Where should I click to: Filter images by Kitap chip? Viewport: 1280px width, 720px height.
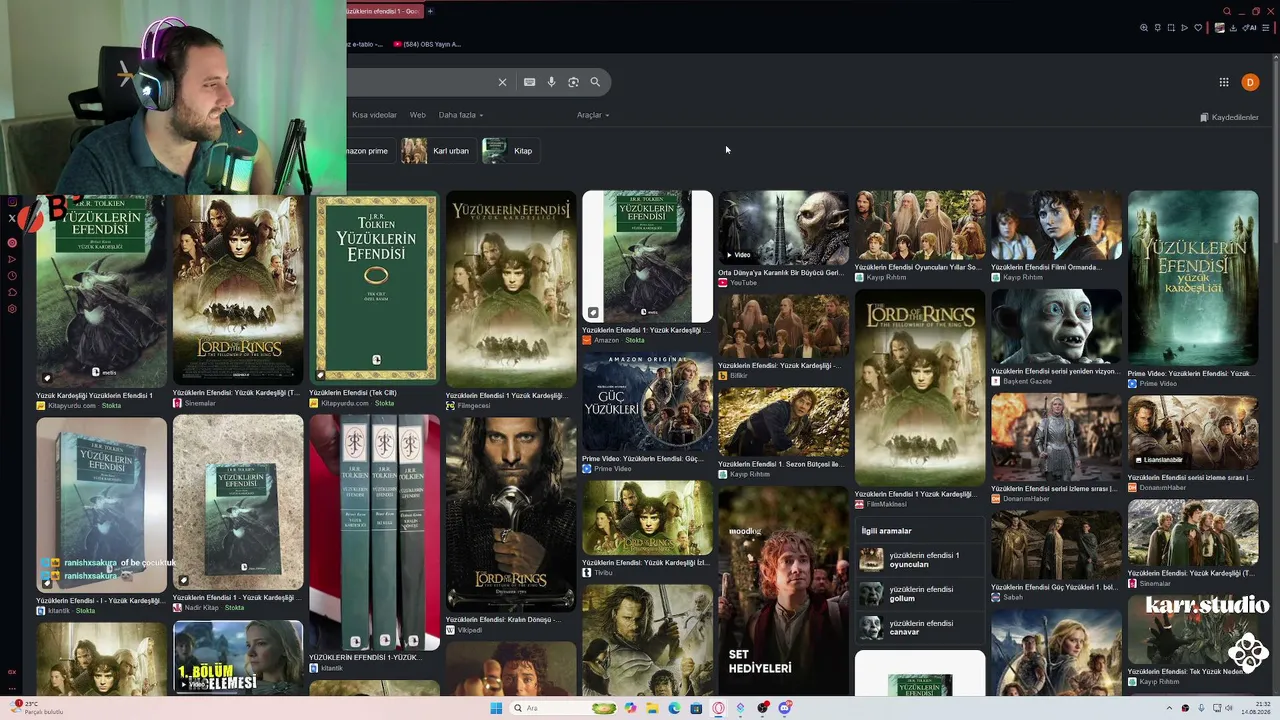510,151
